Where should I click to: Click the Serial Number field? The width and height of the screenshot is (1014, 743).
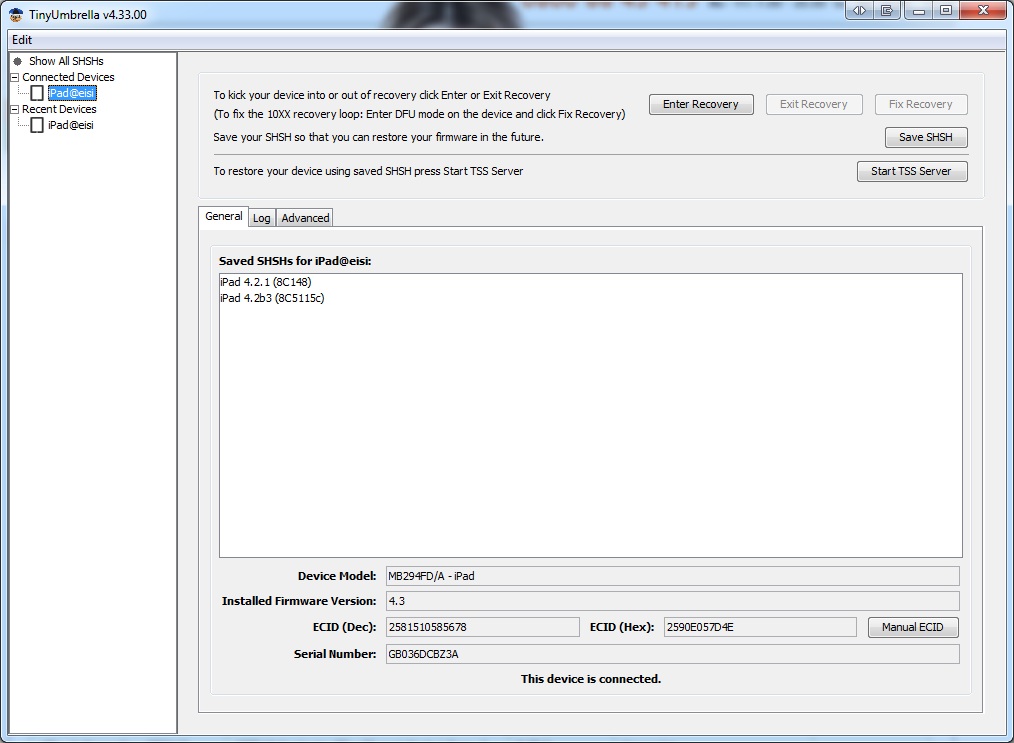pos(673,654)
